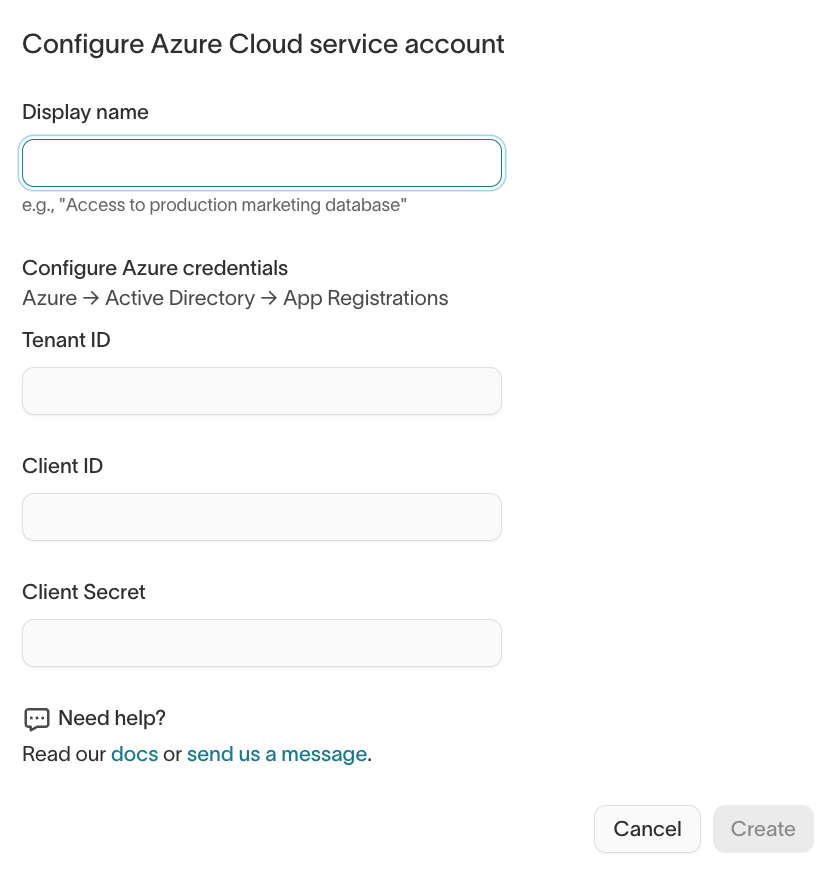Cancel the service account configuration
The height and width of the screenshot is (882, 840).
tap(647, 829)
